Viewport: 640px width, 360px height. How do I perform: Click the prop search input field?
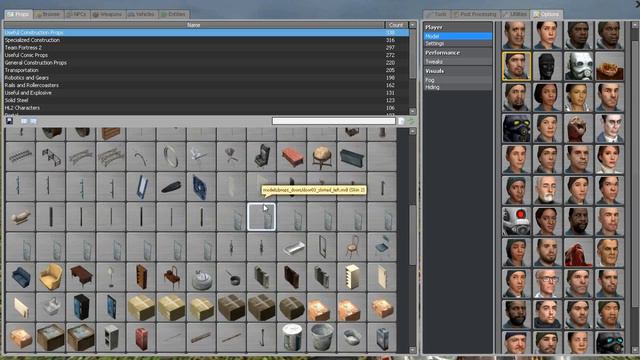333,121
